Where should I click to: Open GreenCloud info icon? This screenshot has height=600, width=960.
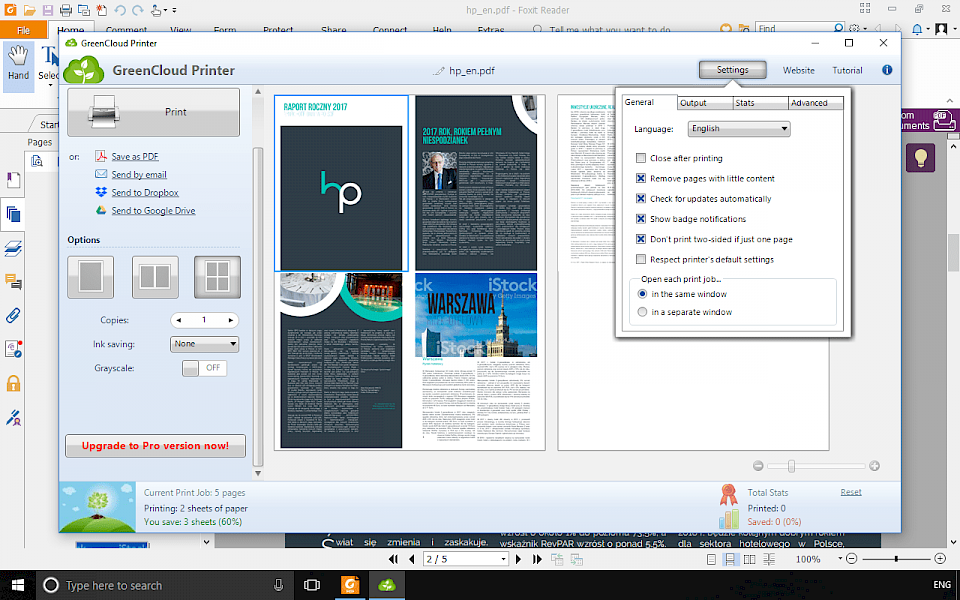tap(887, 70)
